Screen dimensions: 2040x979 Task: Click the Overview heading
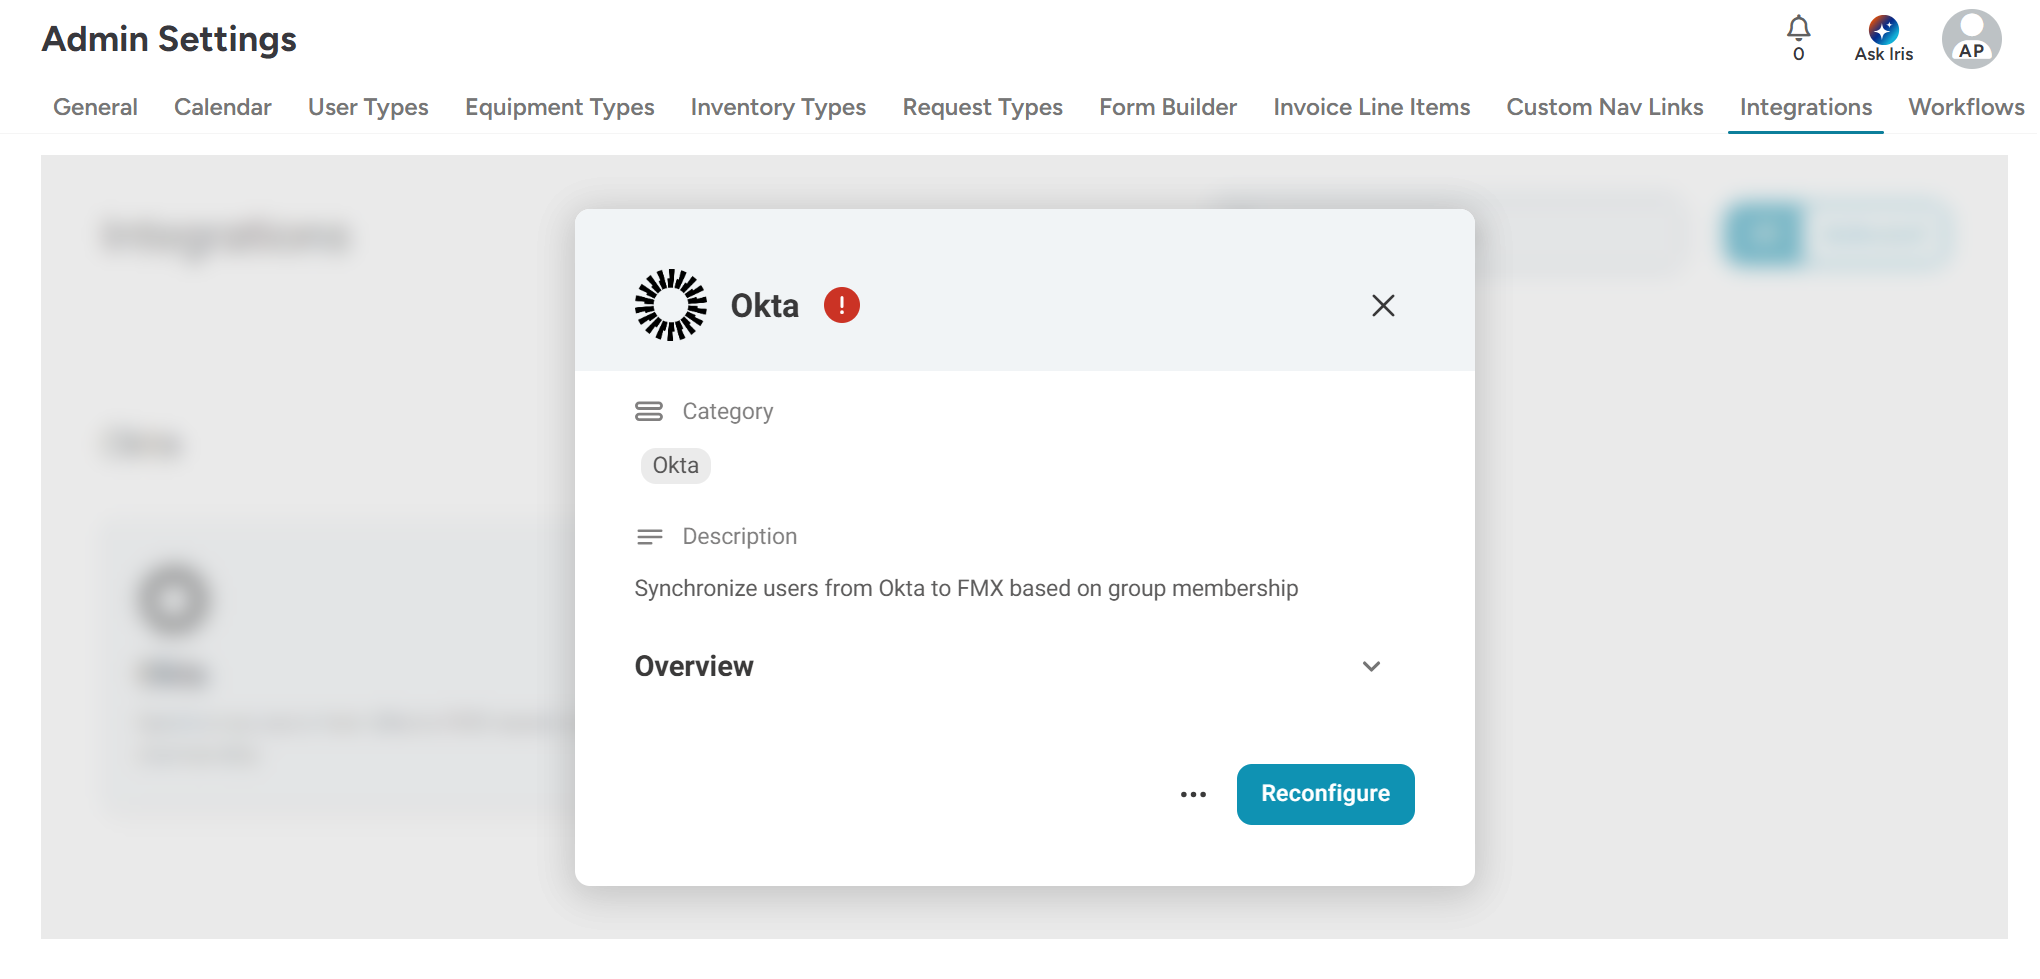coord(694,667)
